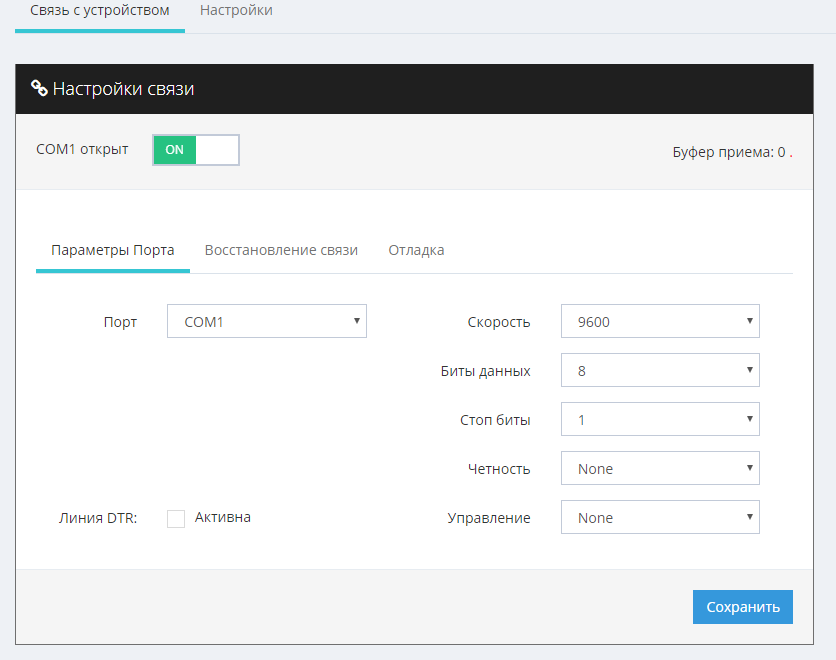Expand the Управление flow control dropdown
The image size is (836, 660).
tap(660, 518)
